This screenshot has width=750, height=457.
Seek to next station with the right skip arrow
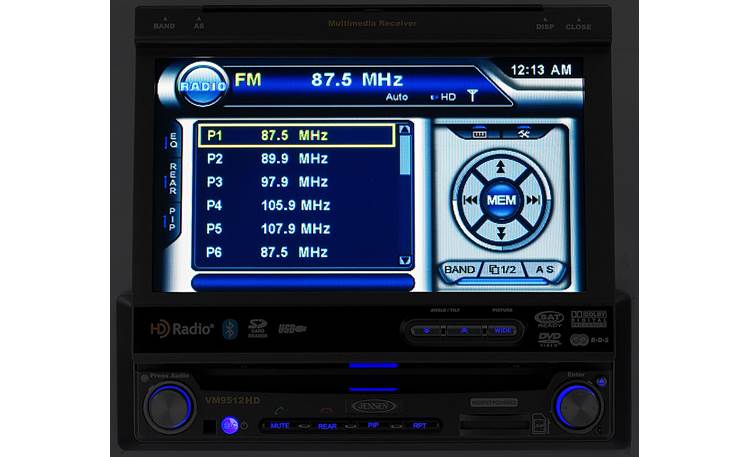pos(532,200)
